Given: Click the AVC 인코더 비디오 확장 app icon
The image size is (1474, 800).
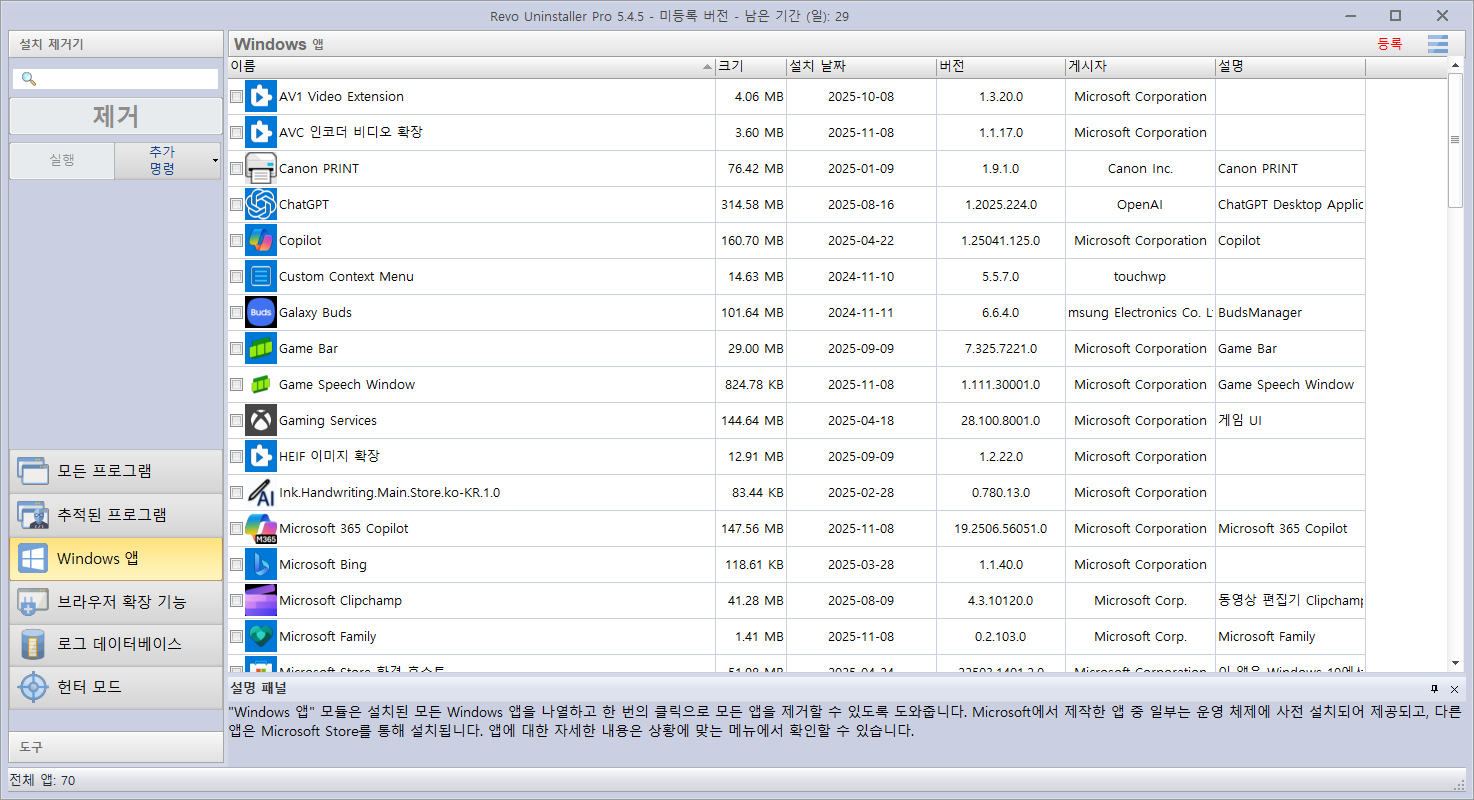Looking at the screenshot, I should pos(261,133).
